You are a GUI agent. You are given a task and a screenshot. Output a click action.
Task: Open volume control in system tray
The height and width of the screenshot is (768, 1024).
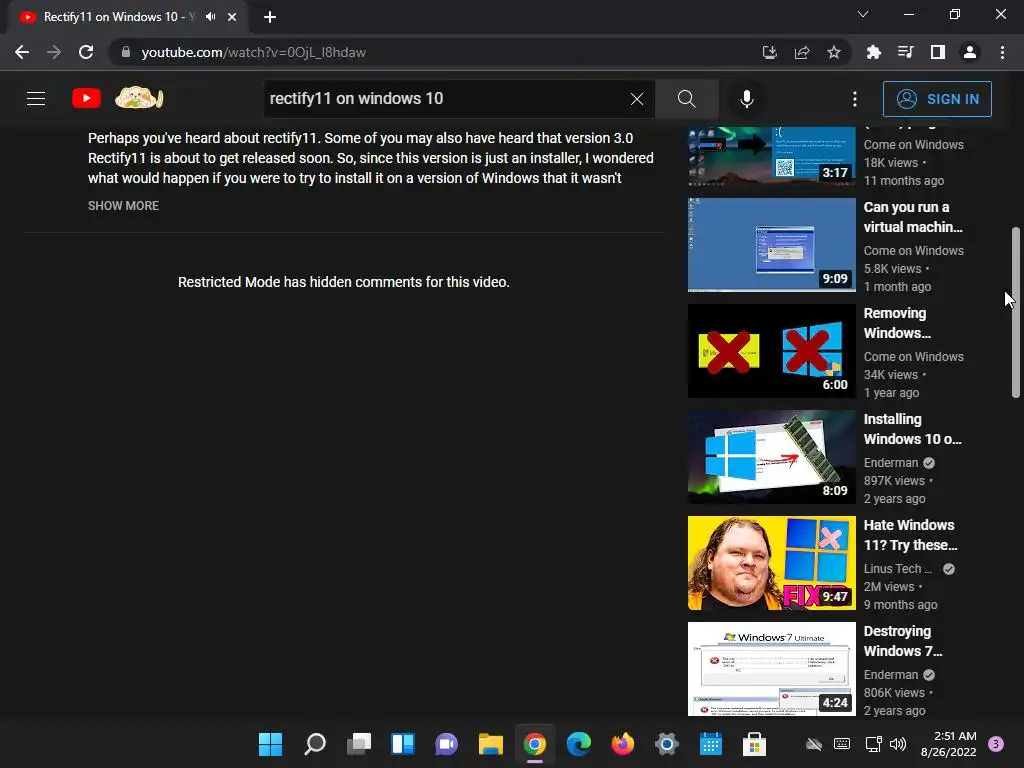(898, 744)
